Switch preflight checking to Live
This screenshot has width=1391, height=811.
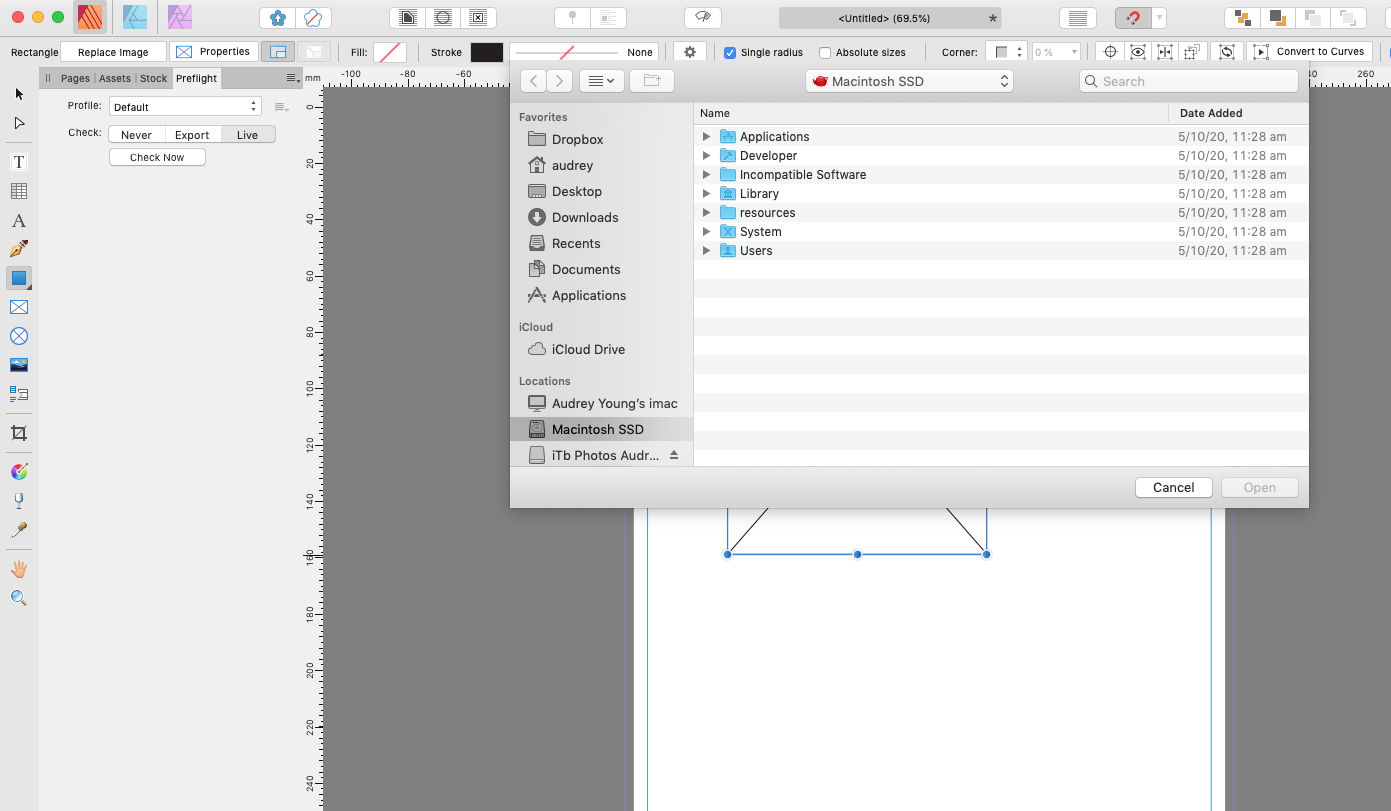click(248, 133)
